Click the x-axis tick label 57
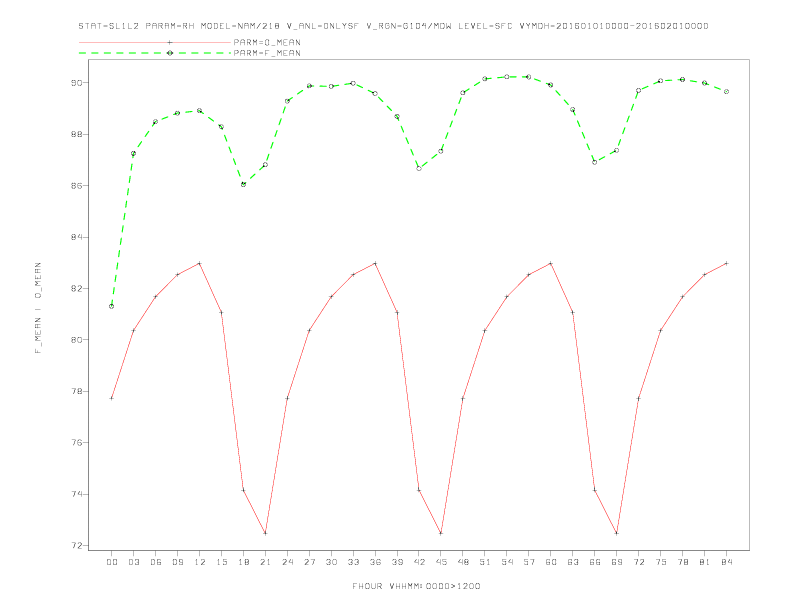Image resolution: width=792 pixels, height=612 pixels. (x=529, y=562)
